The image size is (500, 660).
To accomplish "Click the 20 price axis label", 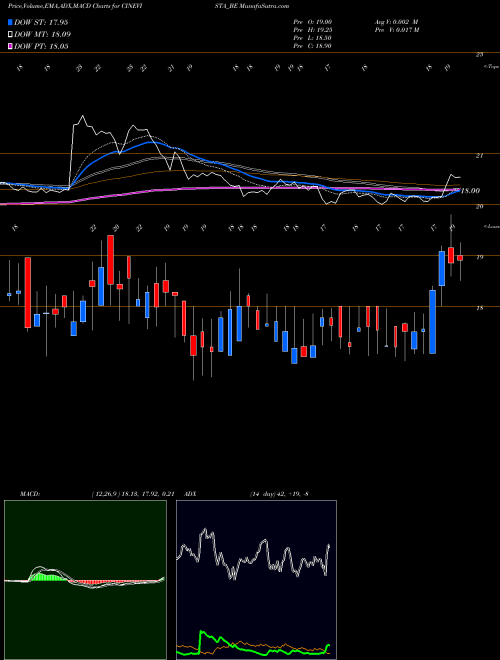I will 479,206.
